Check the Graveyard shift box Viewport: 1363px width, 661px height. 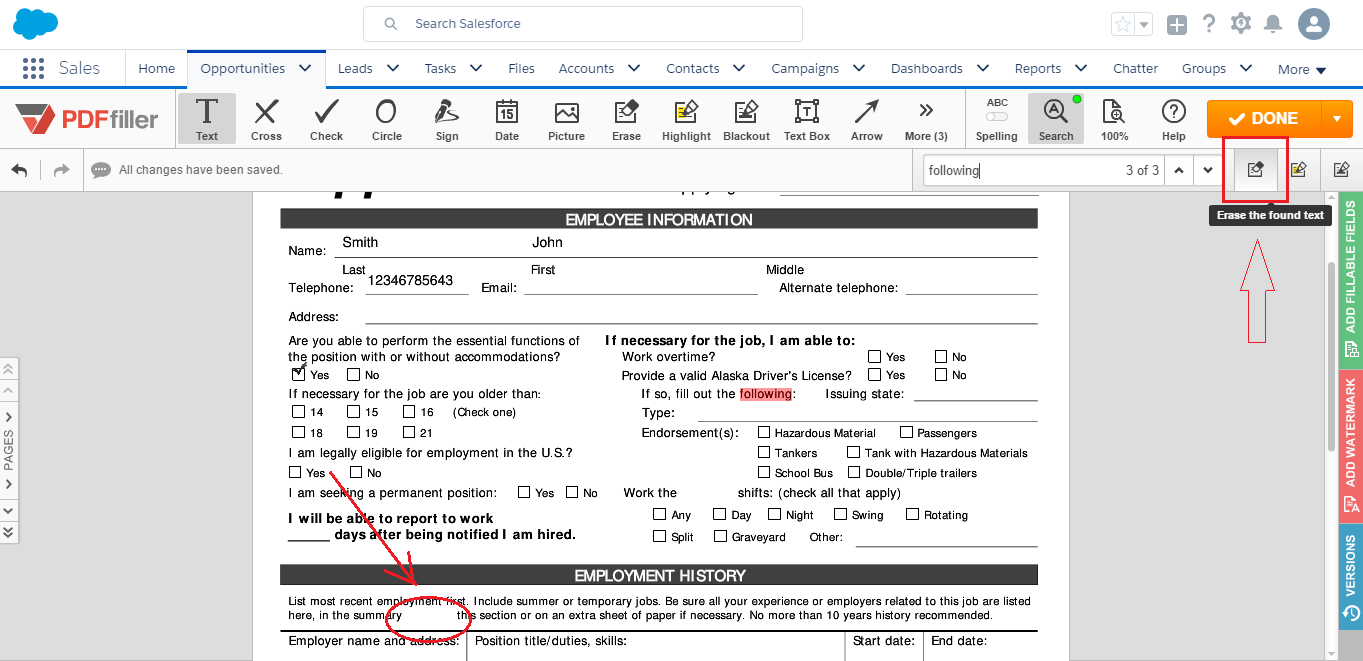(x=720, y=536)
